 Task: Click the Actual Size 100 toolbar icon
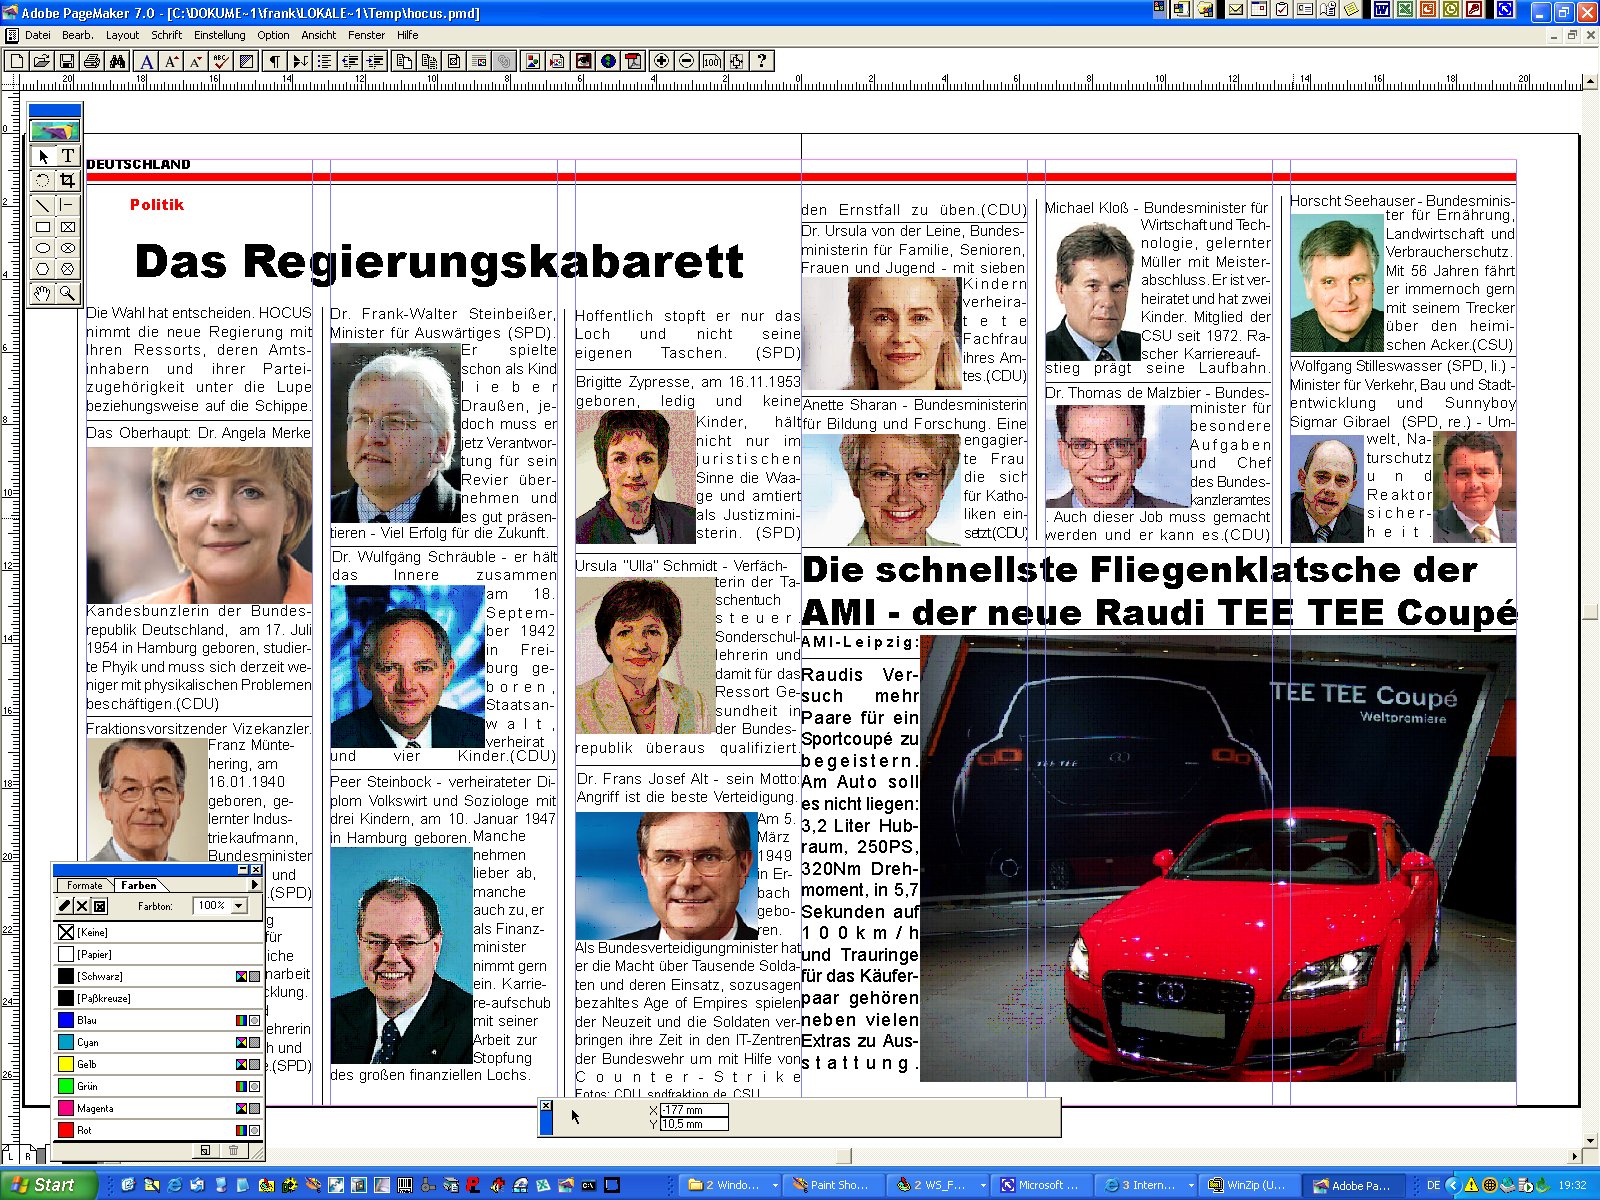click(711, 61)
